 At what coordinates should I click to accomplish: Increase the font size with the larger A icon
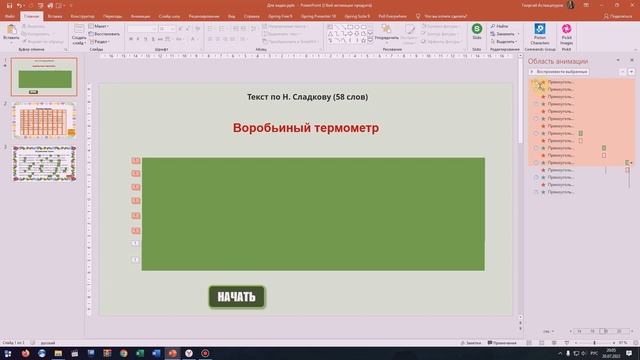point(181,29)
